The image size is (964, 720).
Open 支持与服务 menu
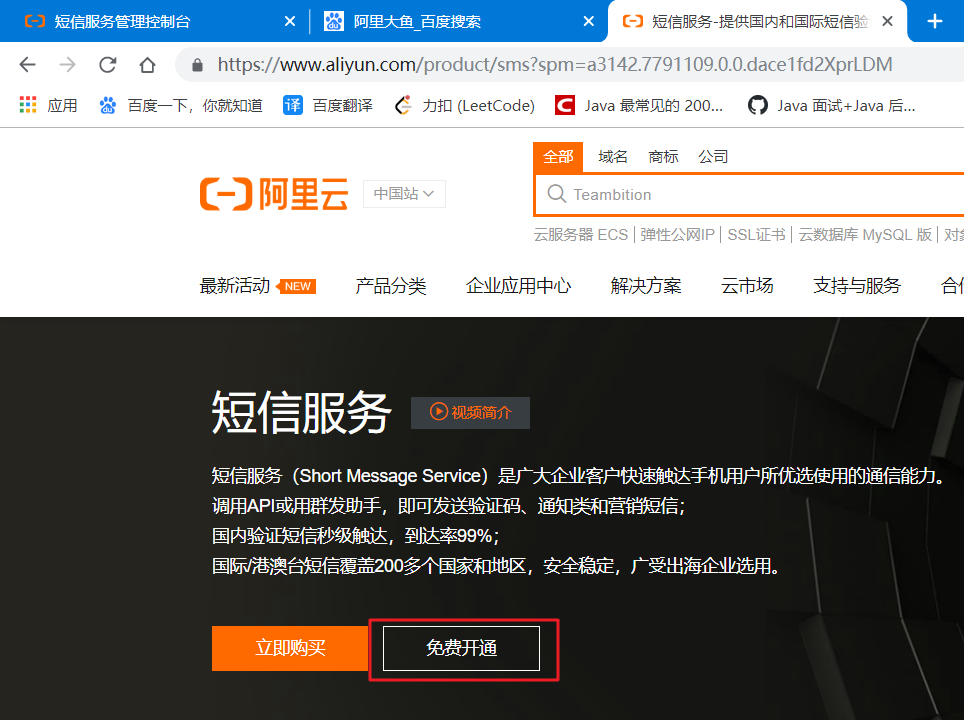856,285
